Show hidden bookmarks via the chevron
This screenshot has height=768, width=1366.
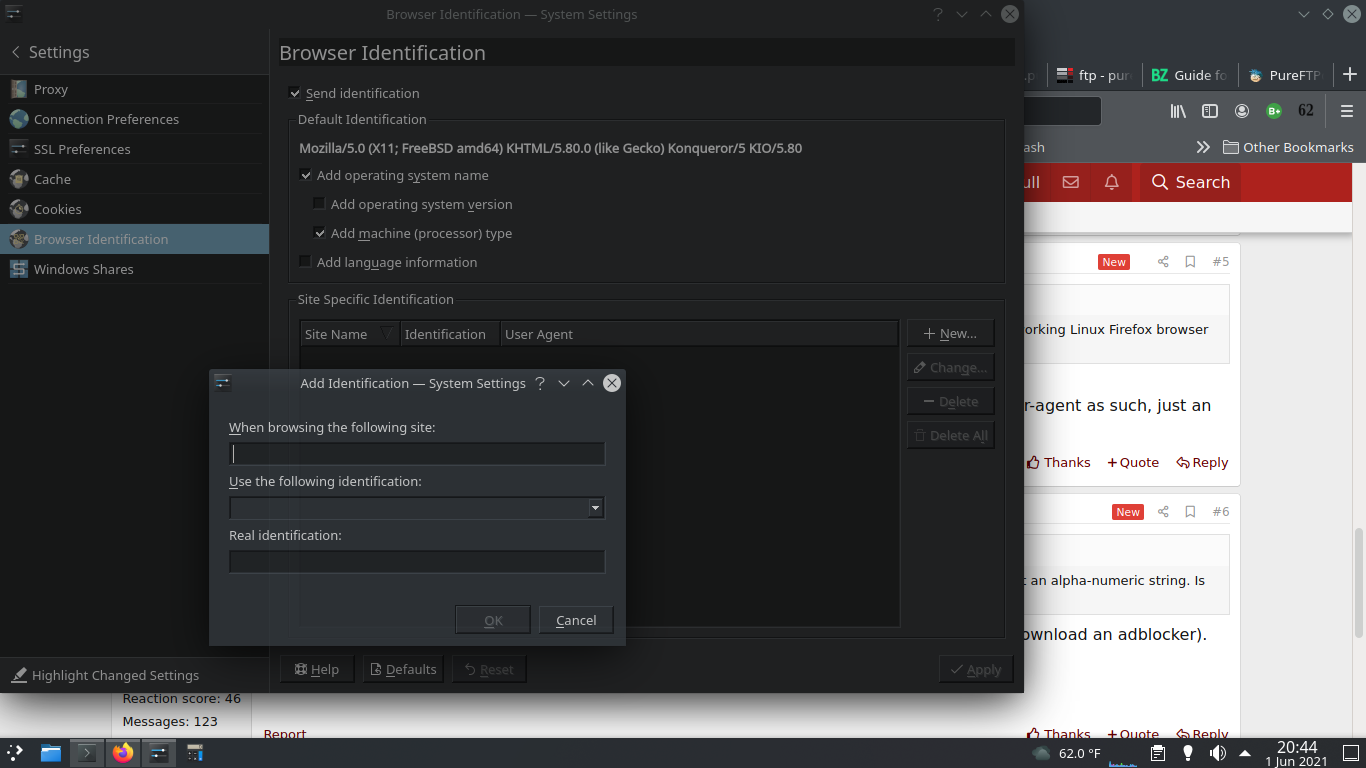1203,147
